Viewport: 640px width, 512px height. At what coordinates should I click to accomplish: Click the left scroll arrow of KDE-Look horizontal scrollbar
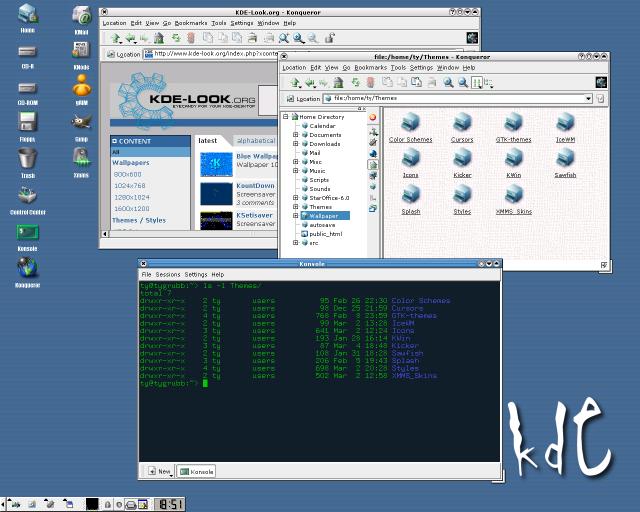[105, 234]
